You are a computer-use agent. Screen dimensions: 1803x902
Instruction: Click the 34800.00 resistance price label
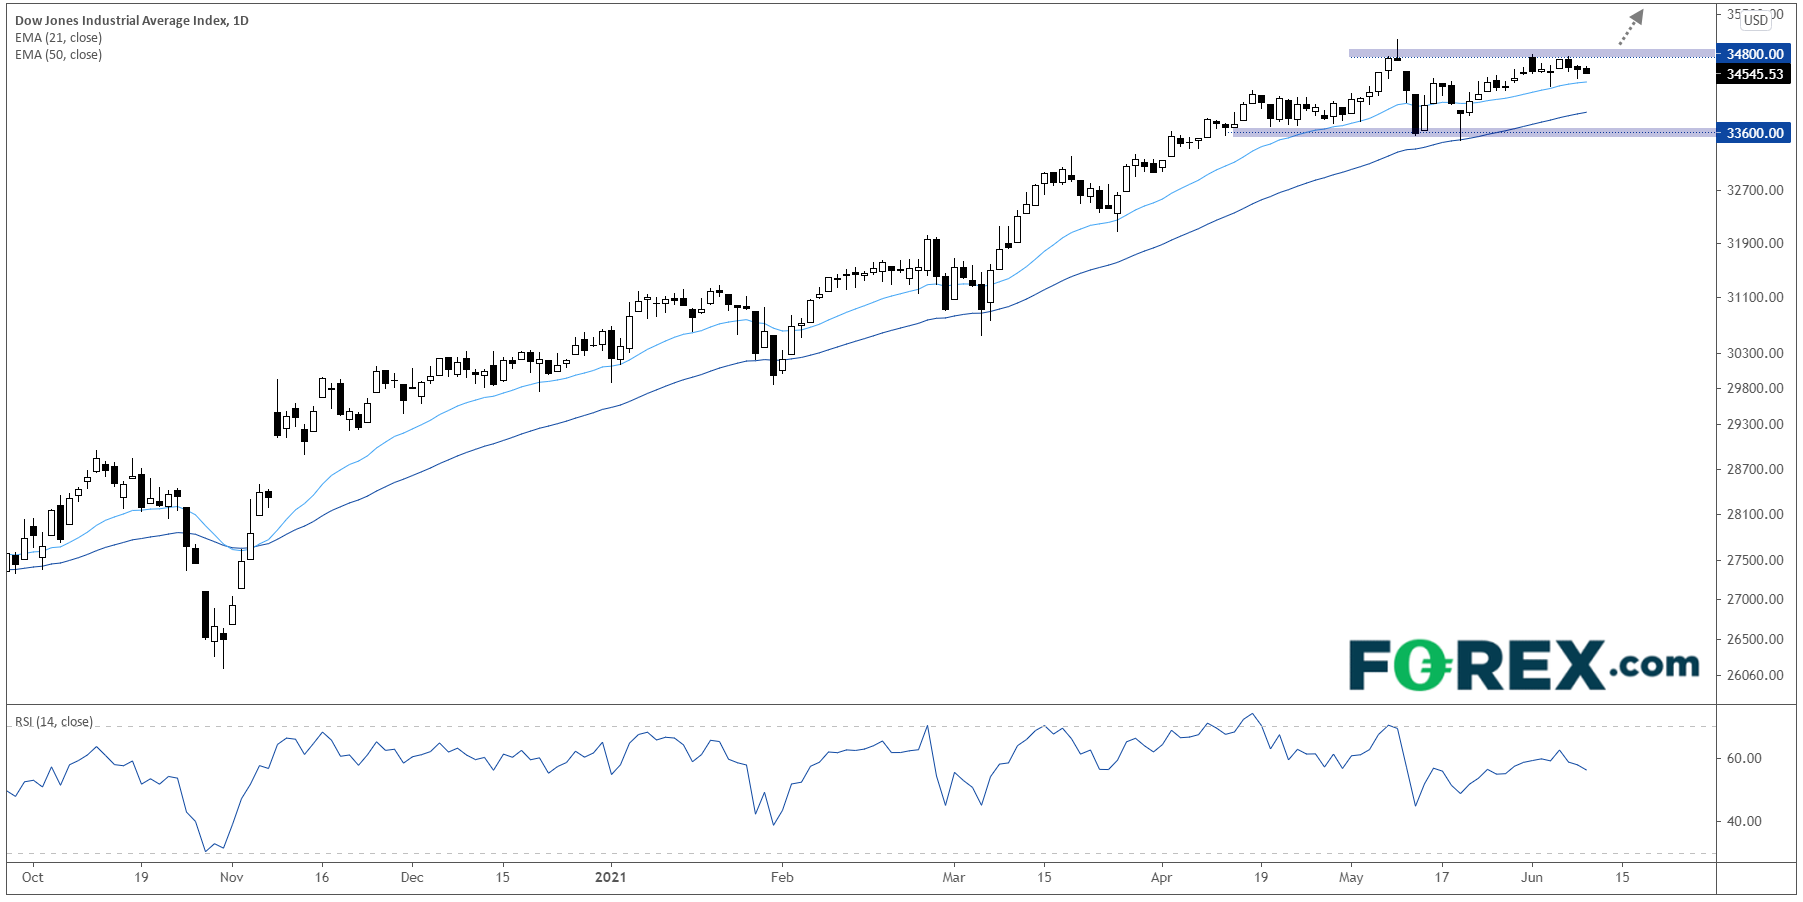point(1754,54)
